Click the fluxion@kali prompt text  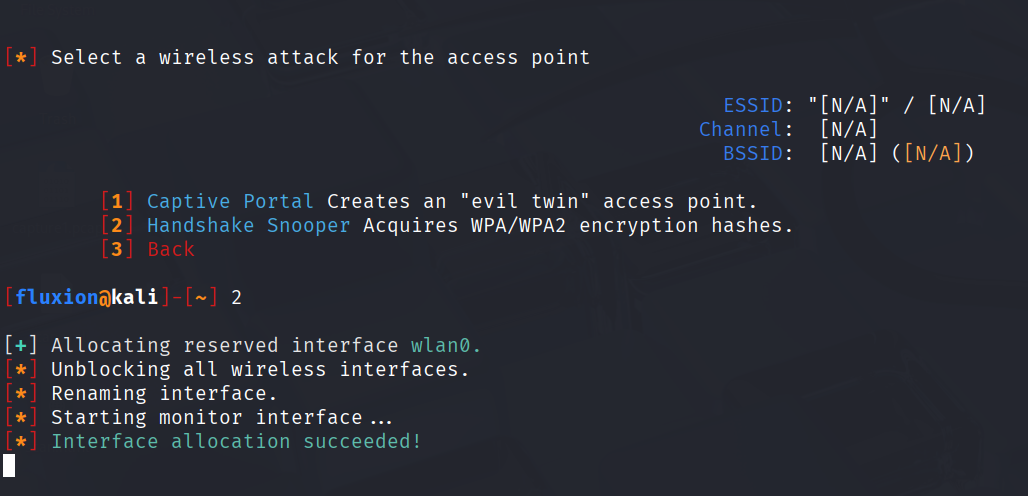tap(87, 297)
